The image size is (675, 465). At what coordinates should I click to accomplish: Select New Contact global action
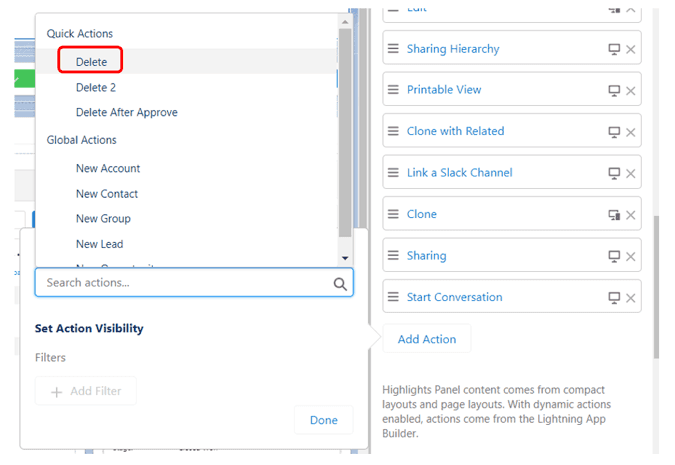coord(107,194)
